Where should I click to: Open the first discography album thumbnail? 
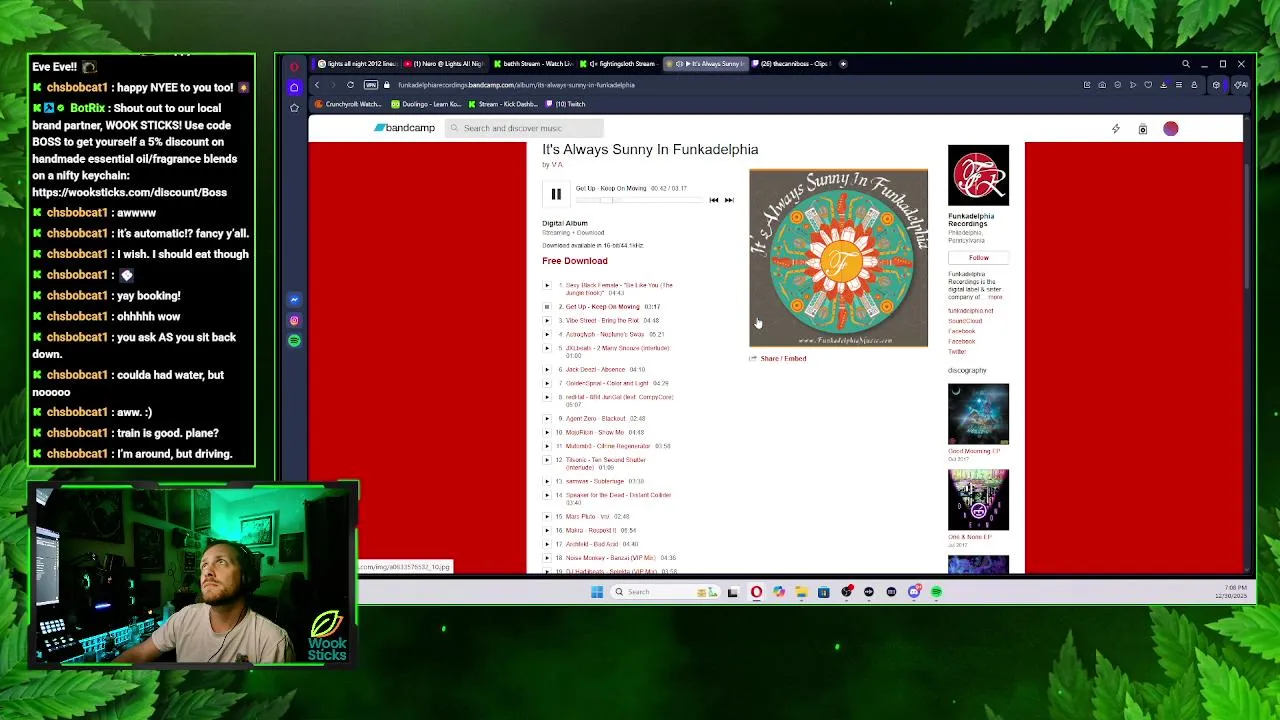[x=978, y=414]
